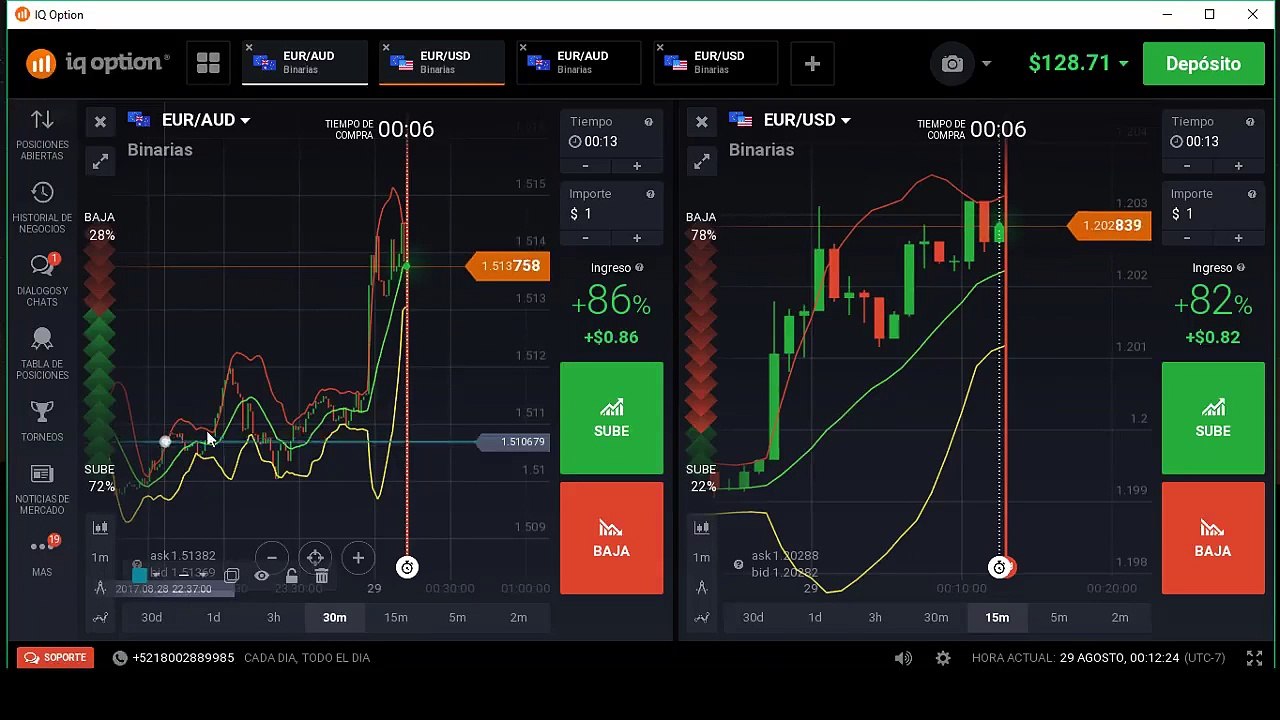Set EUR/USD chart range to 30m
This screenshot has width=1280, height=720.
(x=936, y=618)
